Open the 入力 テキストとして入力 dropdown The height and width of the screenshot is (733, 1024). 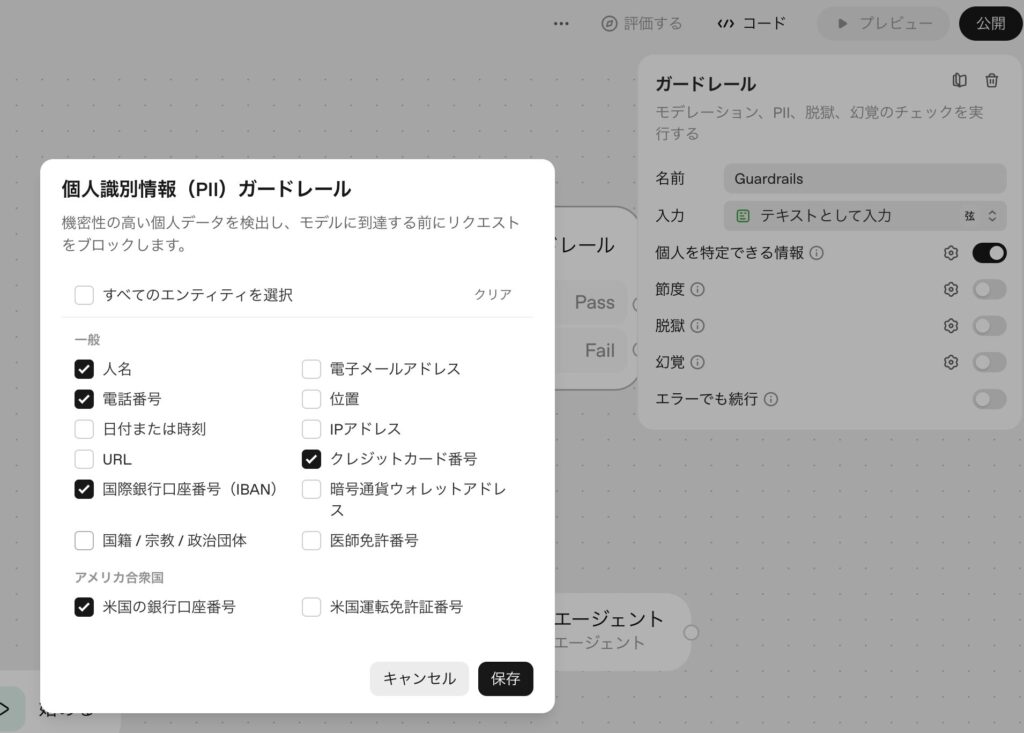864,215
